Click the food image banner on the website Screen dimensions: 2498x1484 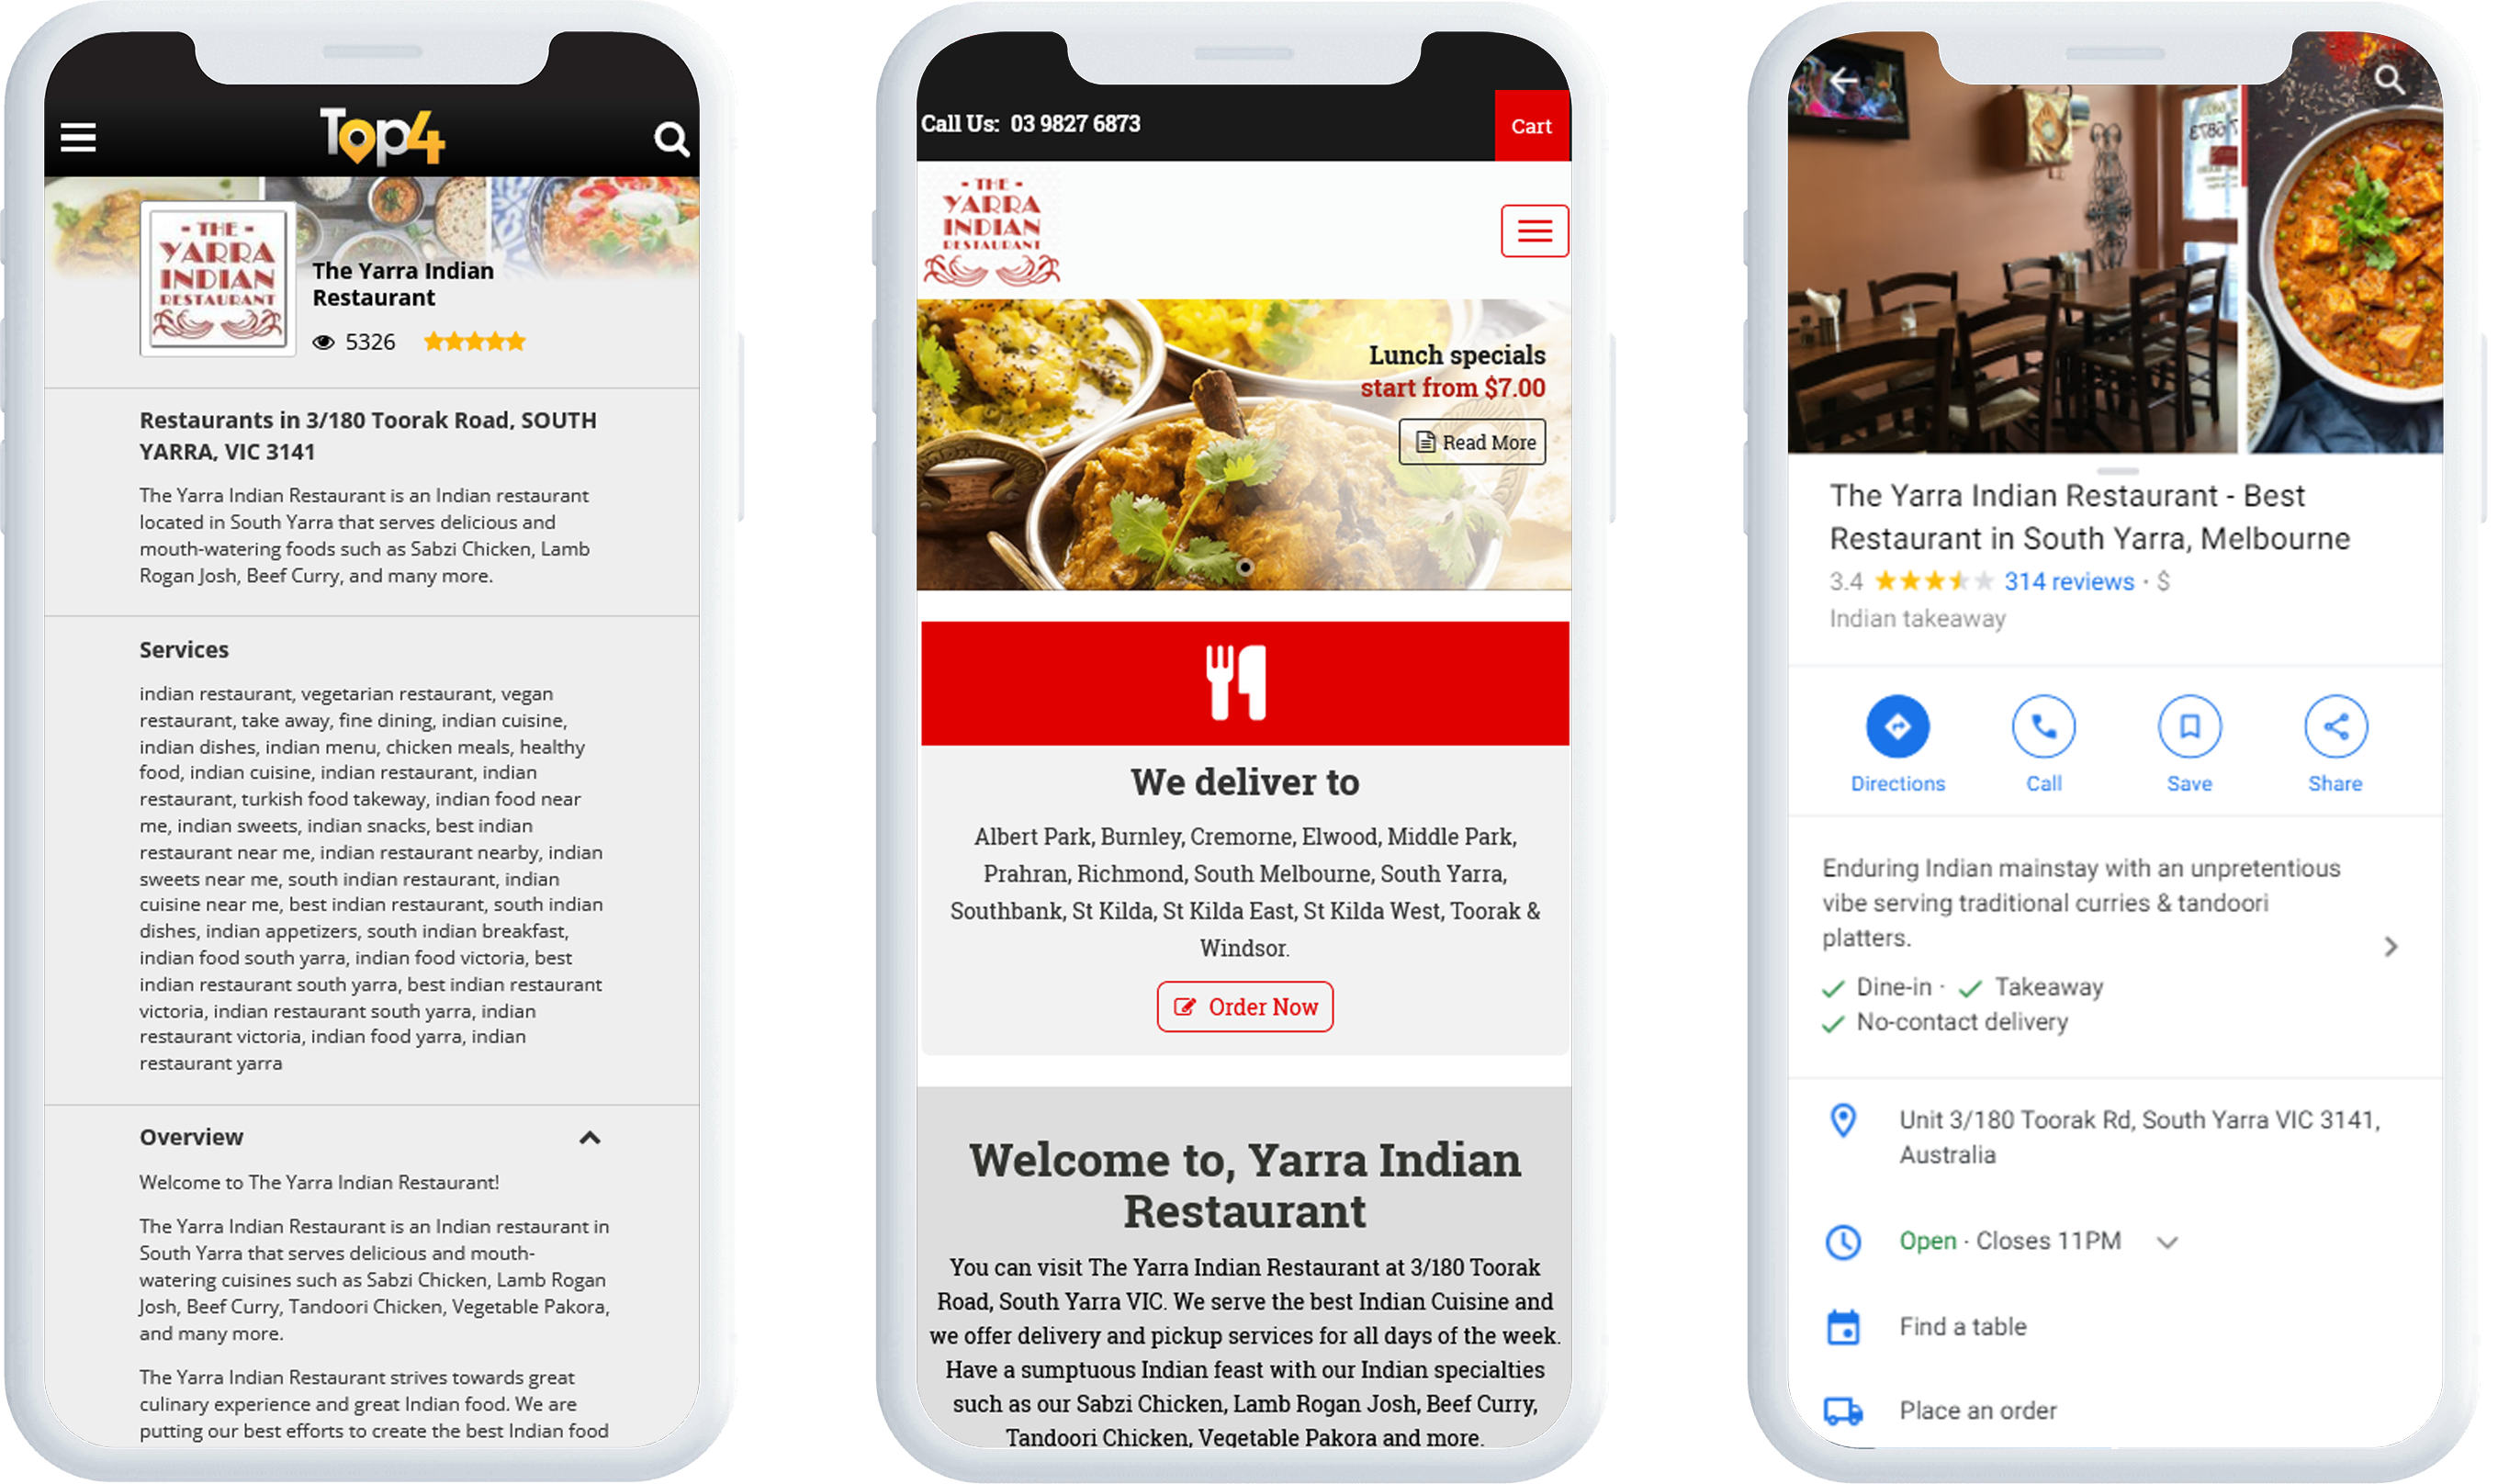(x=1242, y=449)
